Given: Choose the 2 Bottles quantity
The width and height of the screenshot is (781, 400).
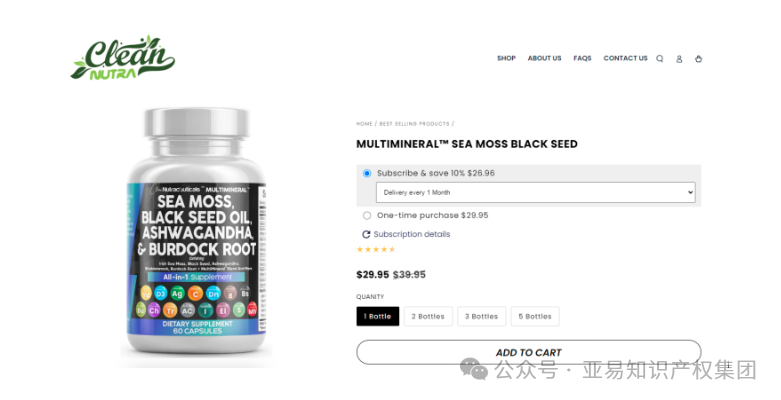Looking at the screenshot, I should coord(428,316).
